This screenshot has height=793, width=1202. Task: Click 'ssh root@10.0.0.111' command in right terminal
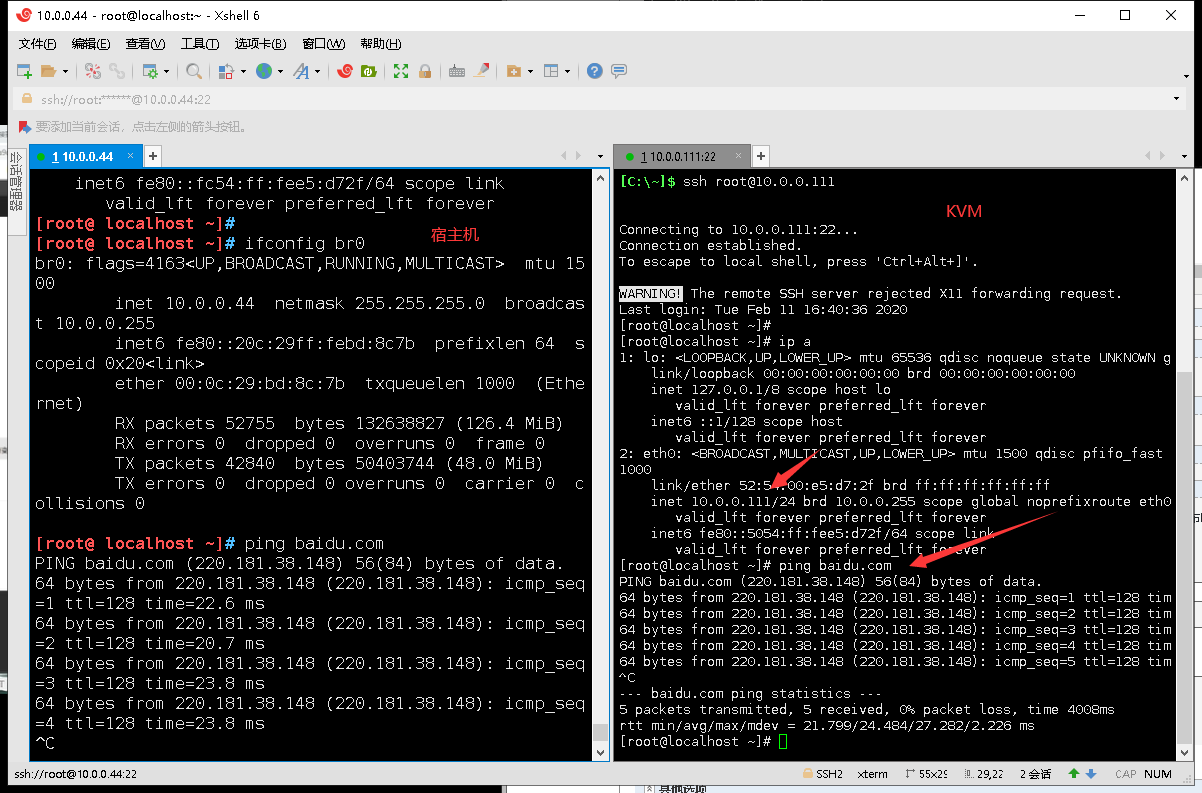758,181
